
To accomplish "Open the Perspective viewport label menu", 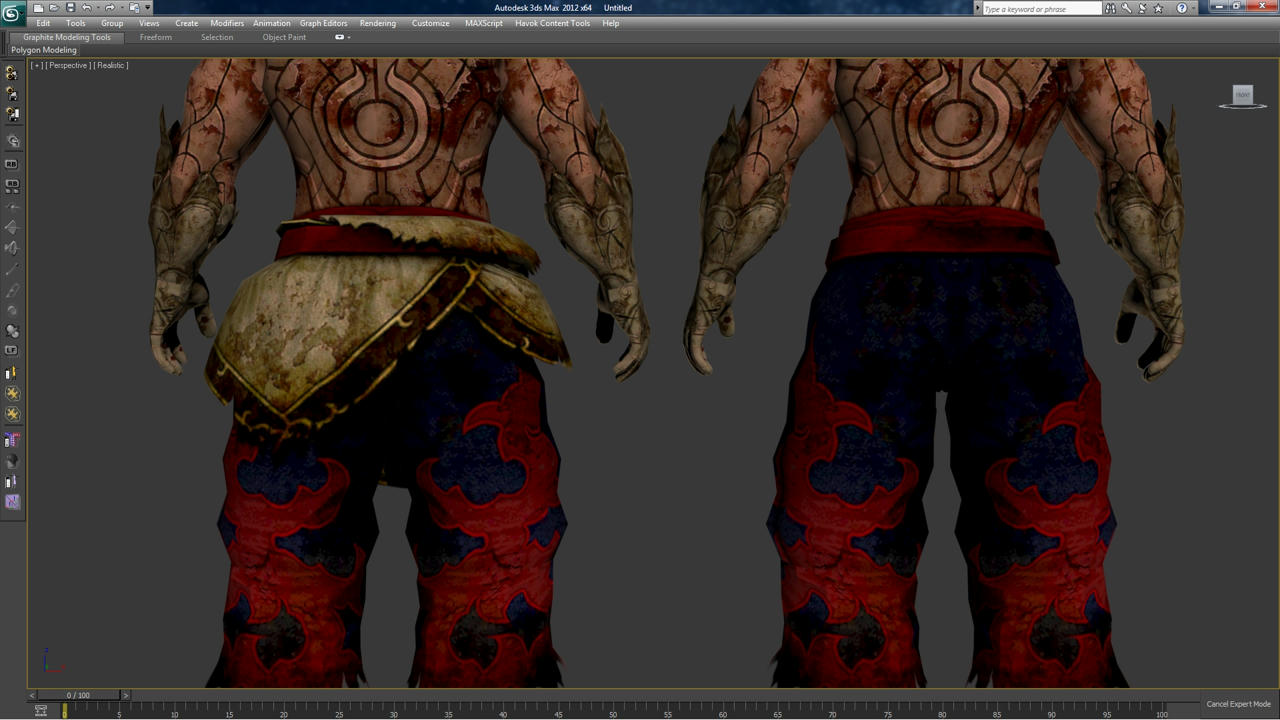I will coord(68,65).
